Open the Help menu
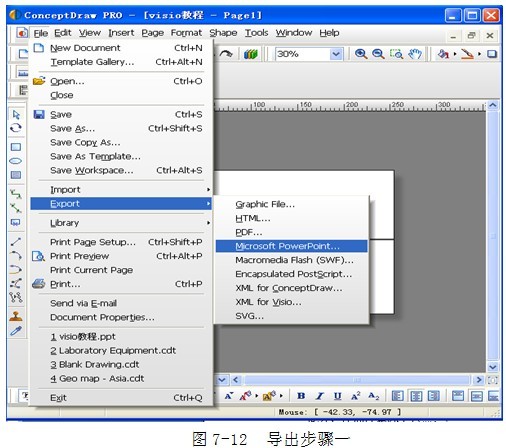The height and width of the screenshot is (448, 506). click(x=329, y=33)
